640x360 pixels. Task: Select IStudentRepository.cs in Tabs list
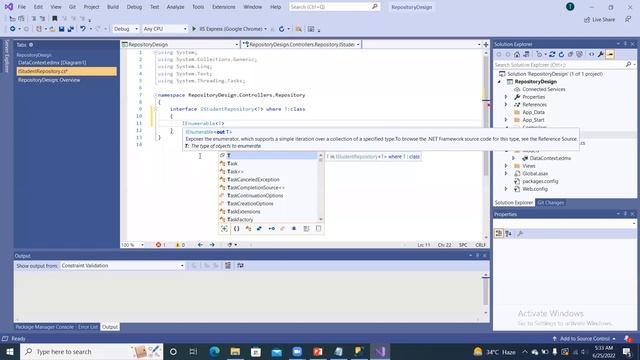(66, 71)
